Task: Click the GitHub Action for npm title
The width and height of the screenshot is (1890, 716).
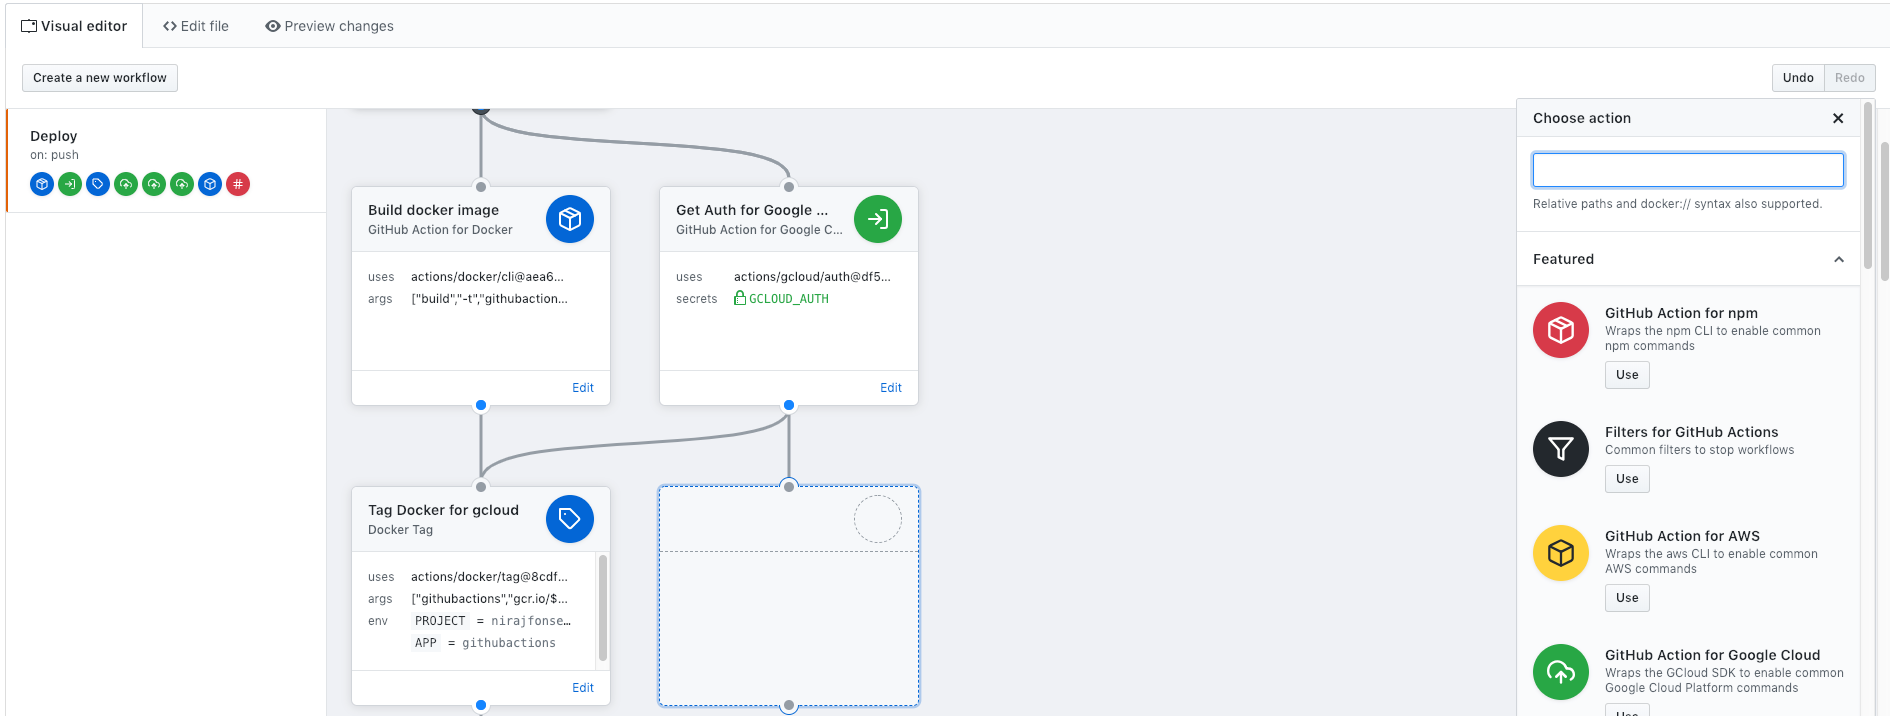Action: 1681,313
